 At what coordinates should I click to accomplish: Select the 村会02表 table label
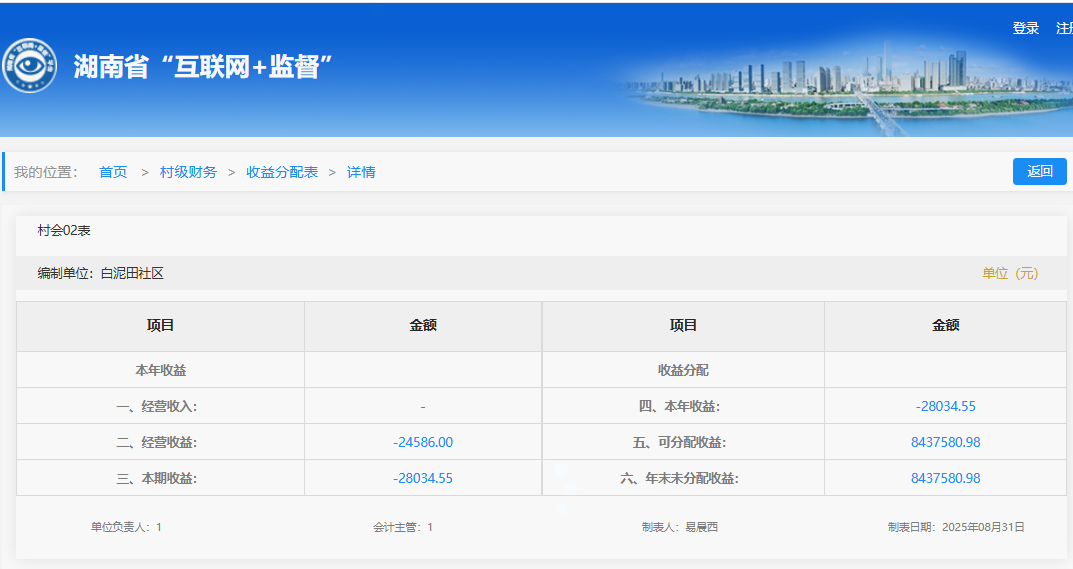64,230
